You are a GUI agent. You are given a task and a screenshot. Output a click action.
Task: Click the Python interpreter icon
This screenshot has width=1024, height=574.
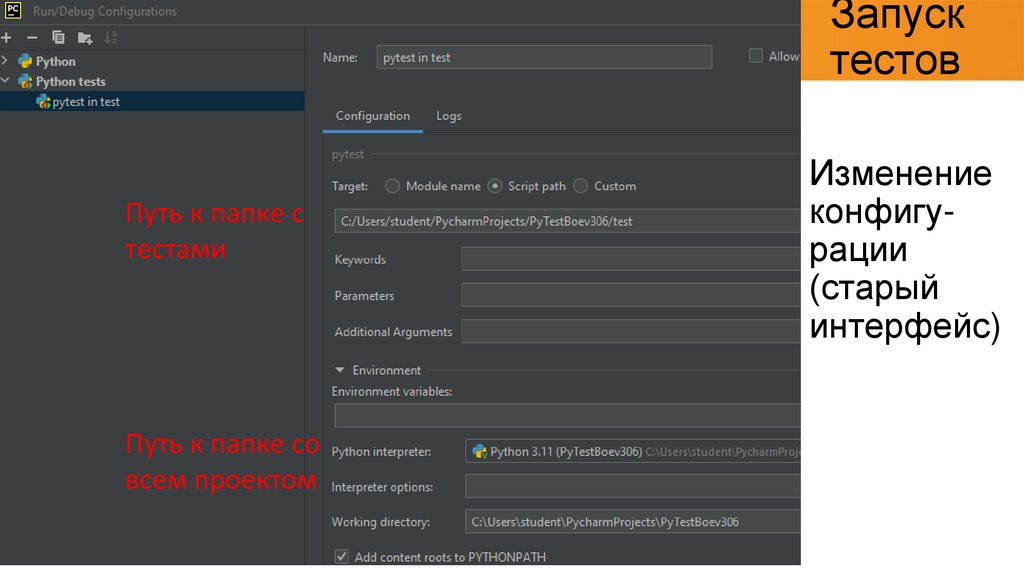pos(480,452)
